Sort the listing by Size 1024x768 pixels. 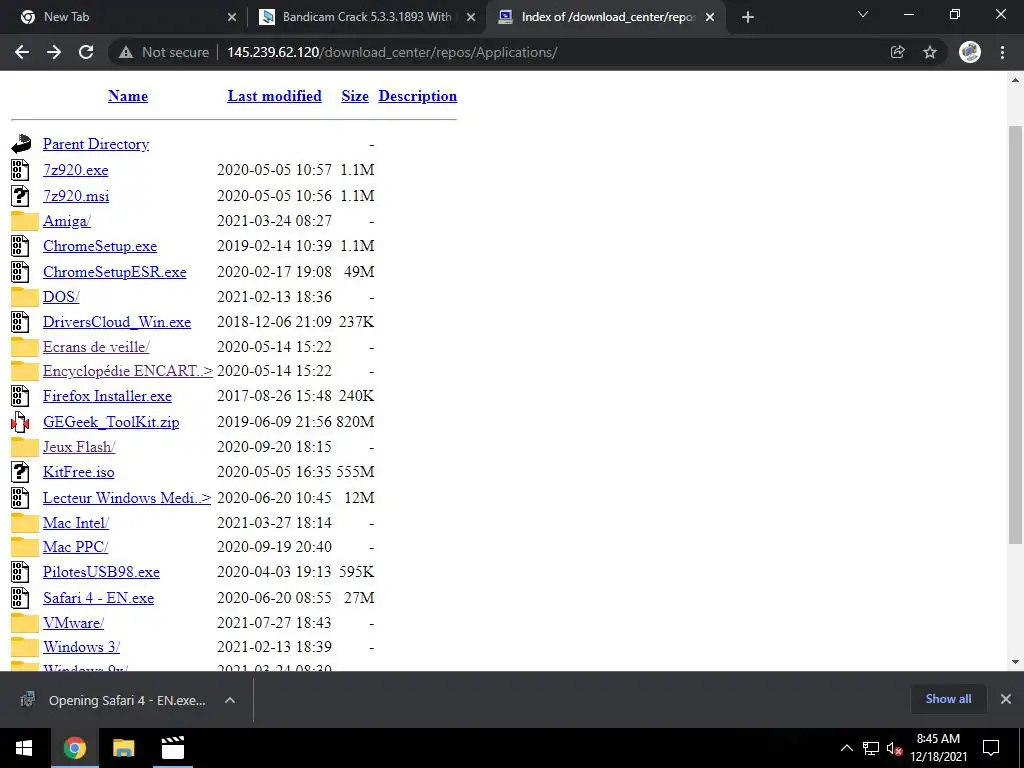[x=355, y=96]
